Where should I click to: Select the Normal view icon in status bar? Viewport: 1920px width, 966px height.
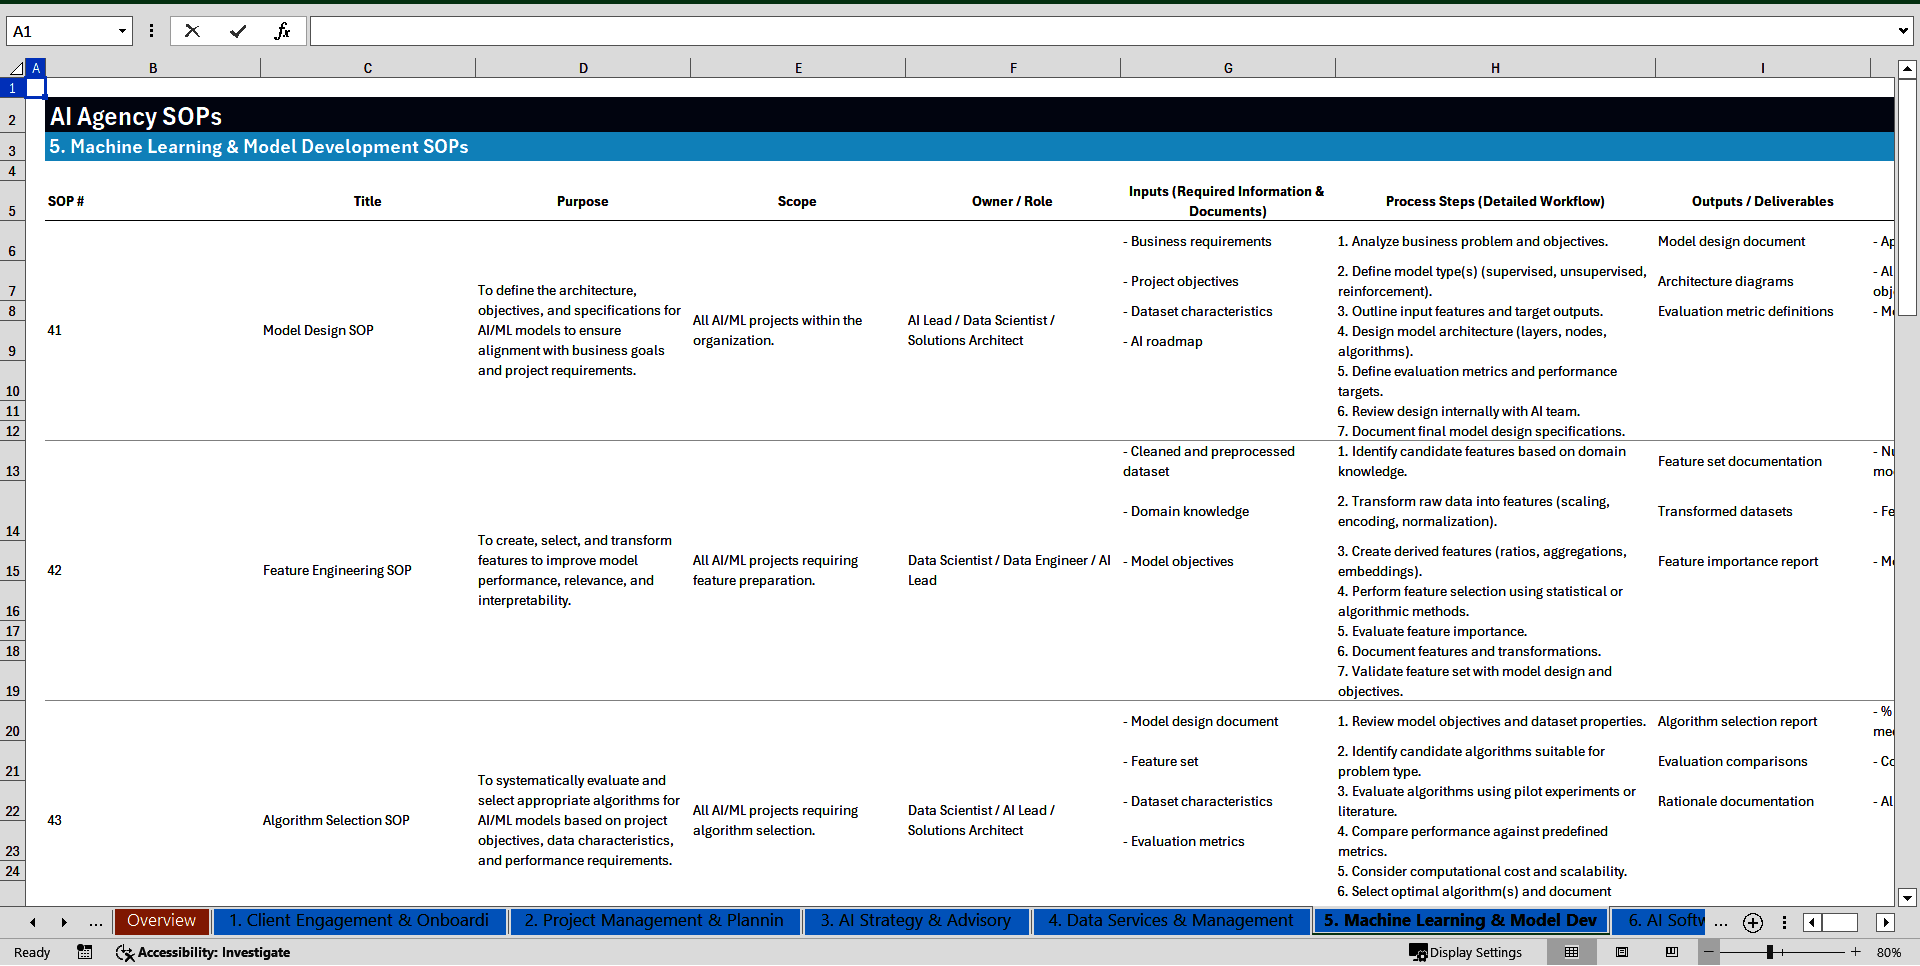pos(1572,952)
